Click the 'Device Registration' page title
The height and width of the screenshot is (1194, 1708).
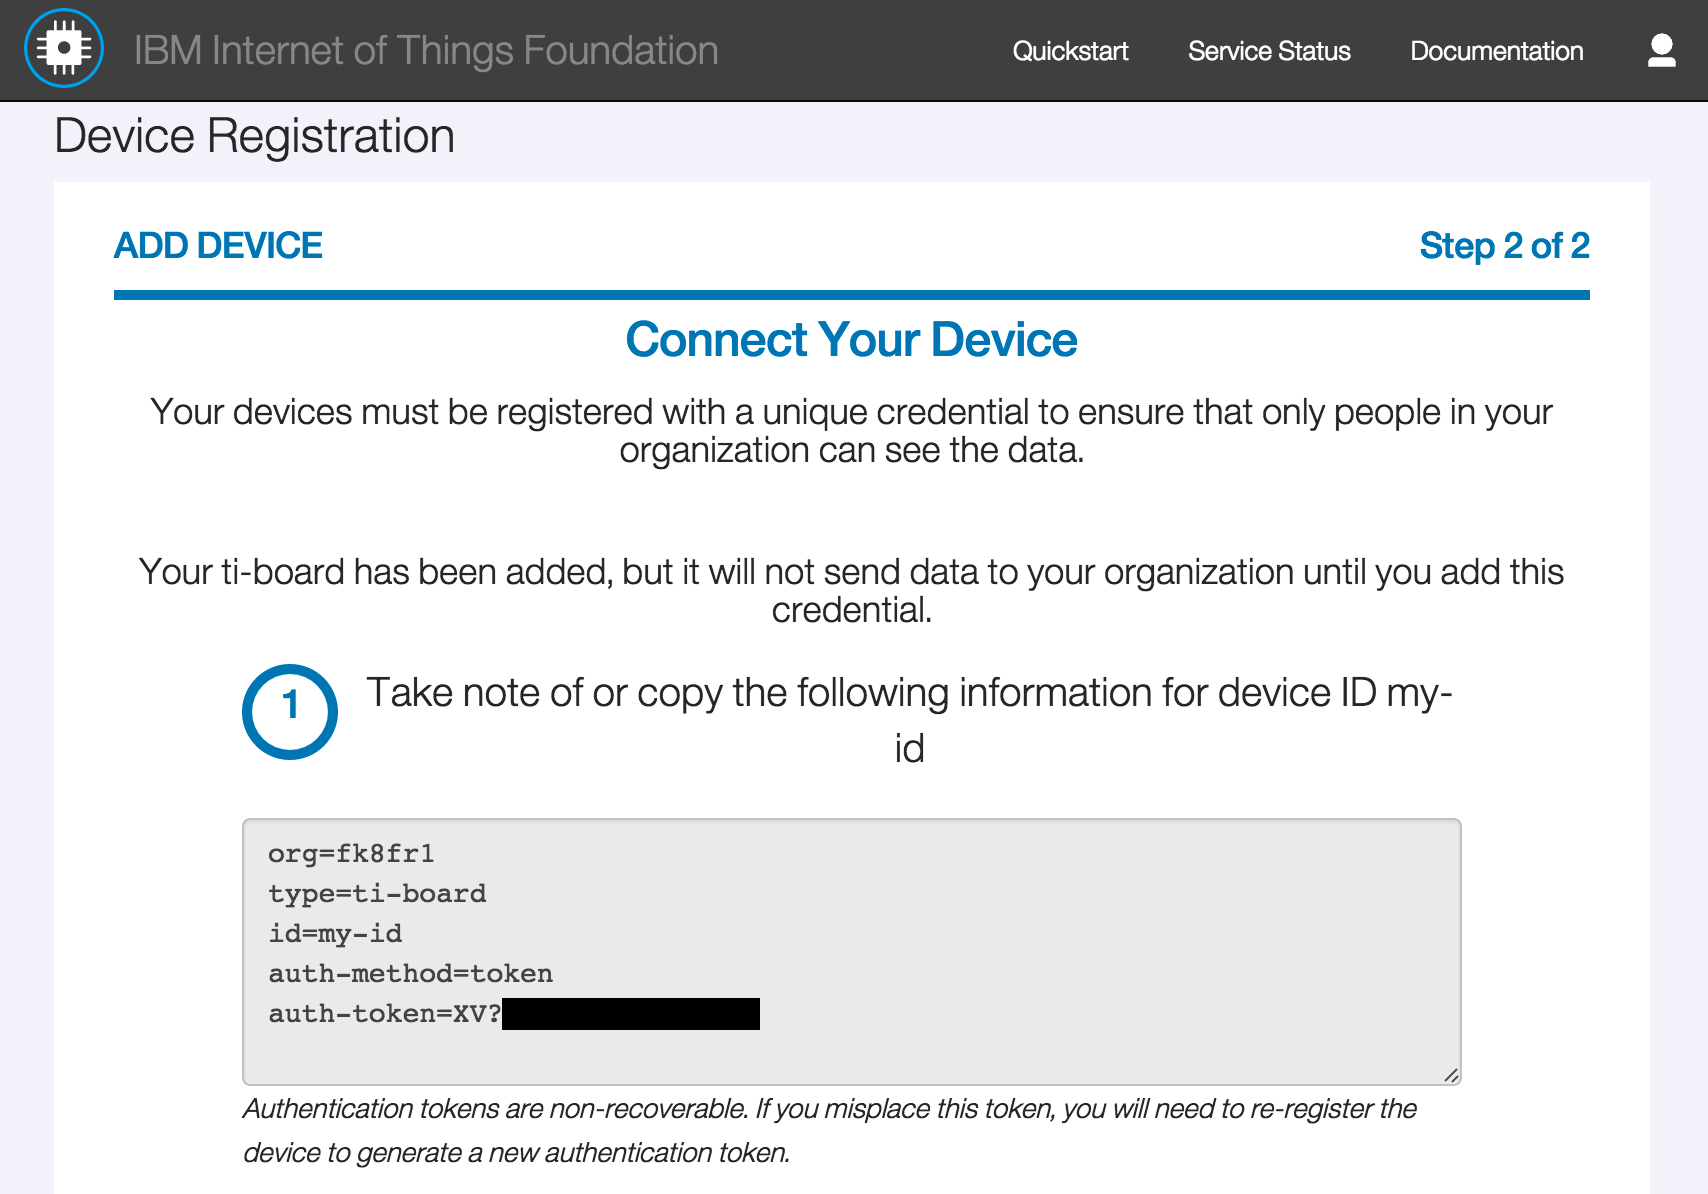coord(254,136)
